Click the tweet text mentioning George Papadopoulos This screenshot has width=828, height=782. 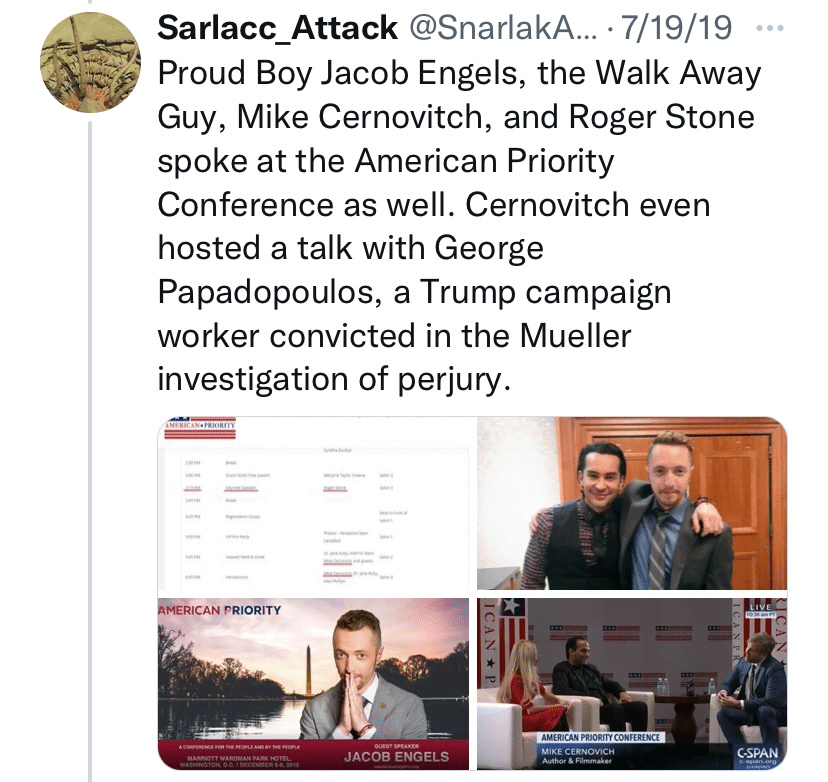(414, 294)
